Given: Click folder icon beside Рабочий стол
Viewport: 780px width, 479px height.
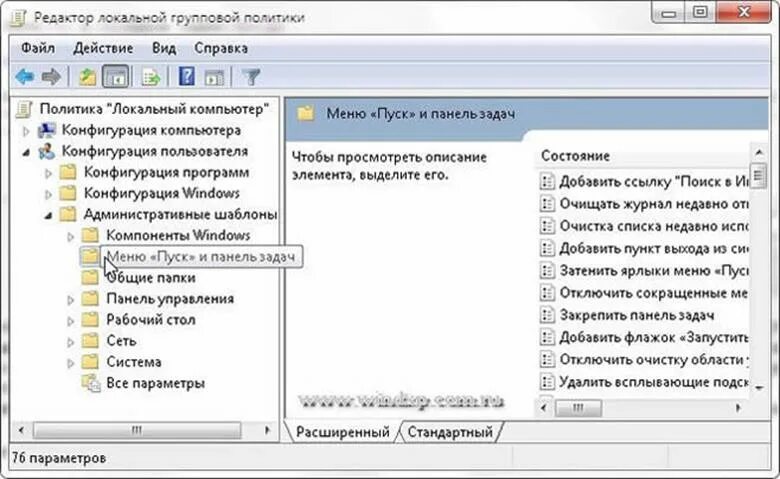Looking at the screenshot, I should 90,320.
